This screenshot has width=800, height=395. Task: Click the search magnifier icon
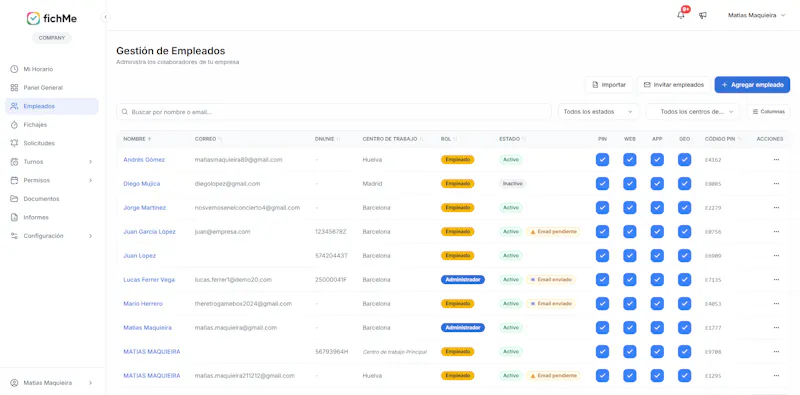(125, 112)
